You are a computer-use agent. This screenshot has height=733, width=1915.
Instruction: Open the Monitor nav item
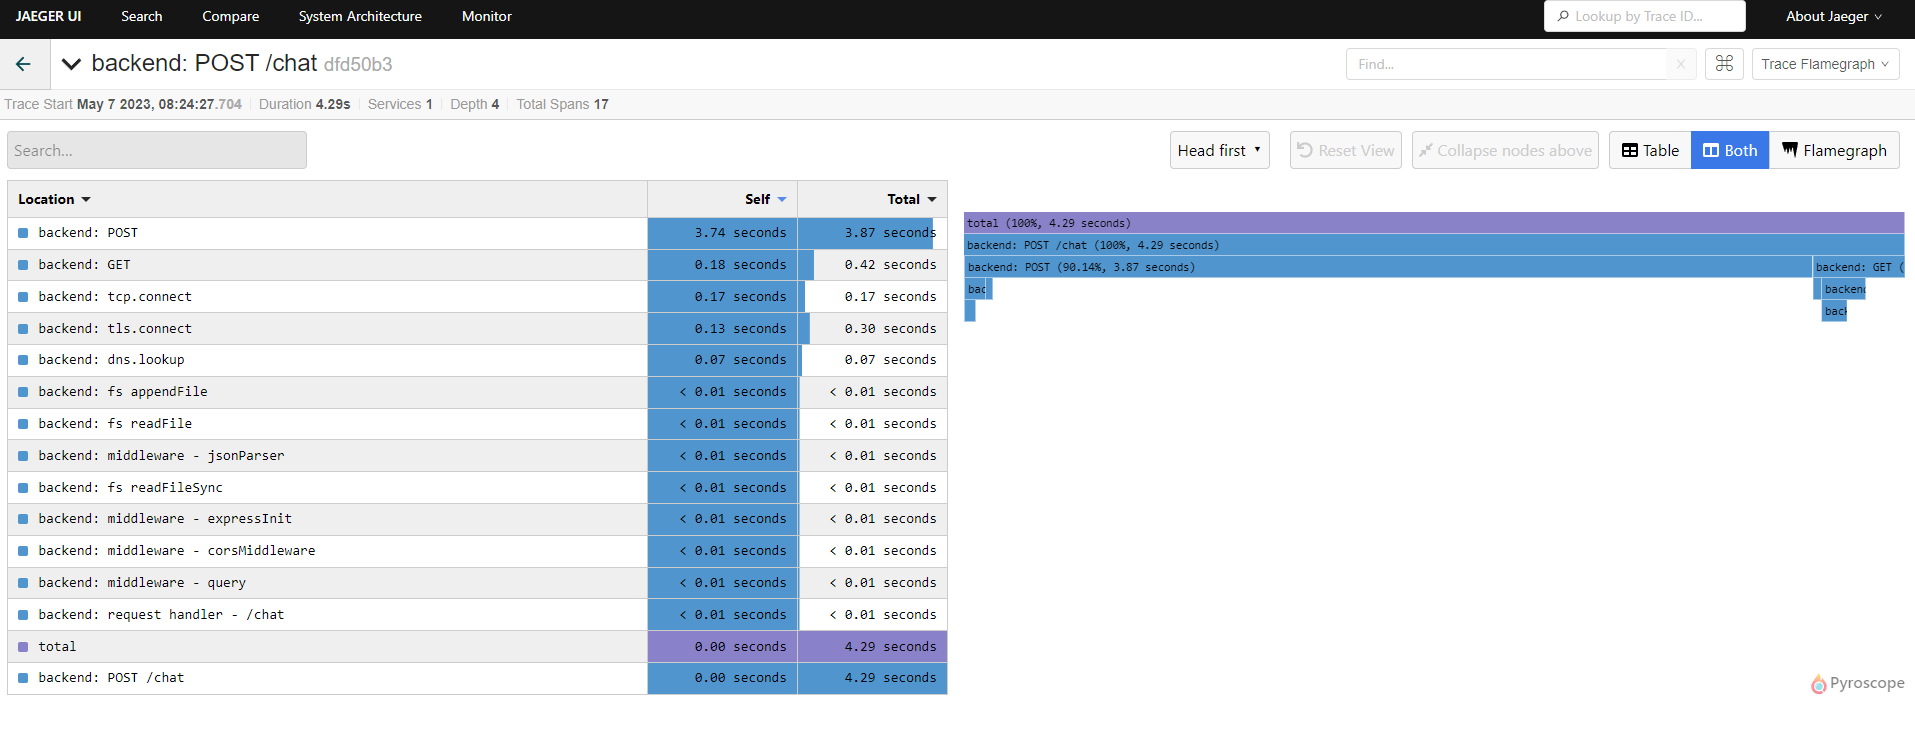tap(487, 16)
